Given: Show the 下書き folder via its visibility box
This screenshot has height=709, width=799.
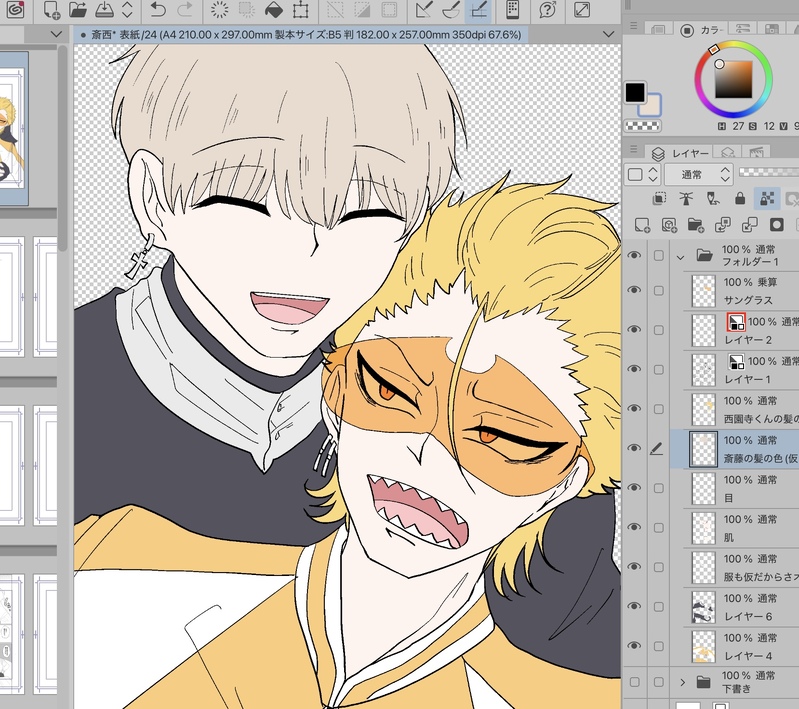Looking at the screenshot, I should pos(634,682).
